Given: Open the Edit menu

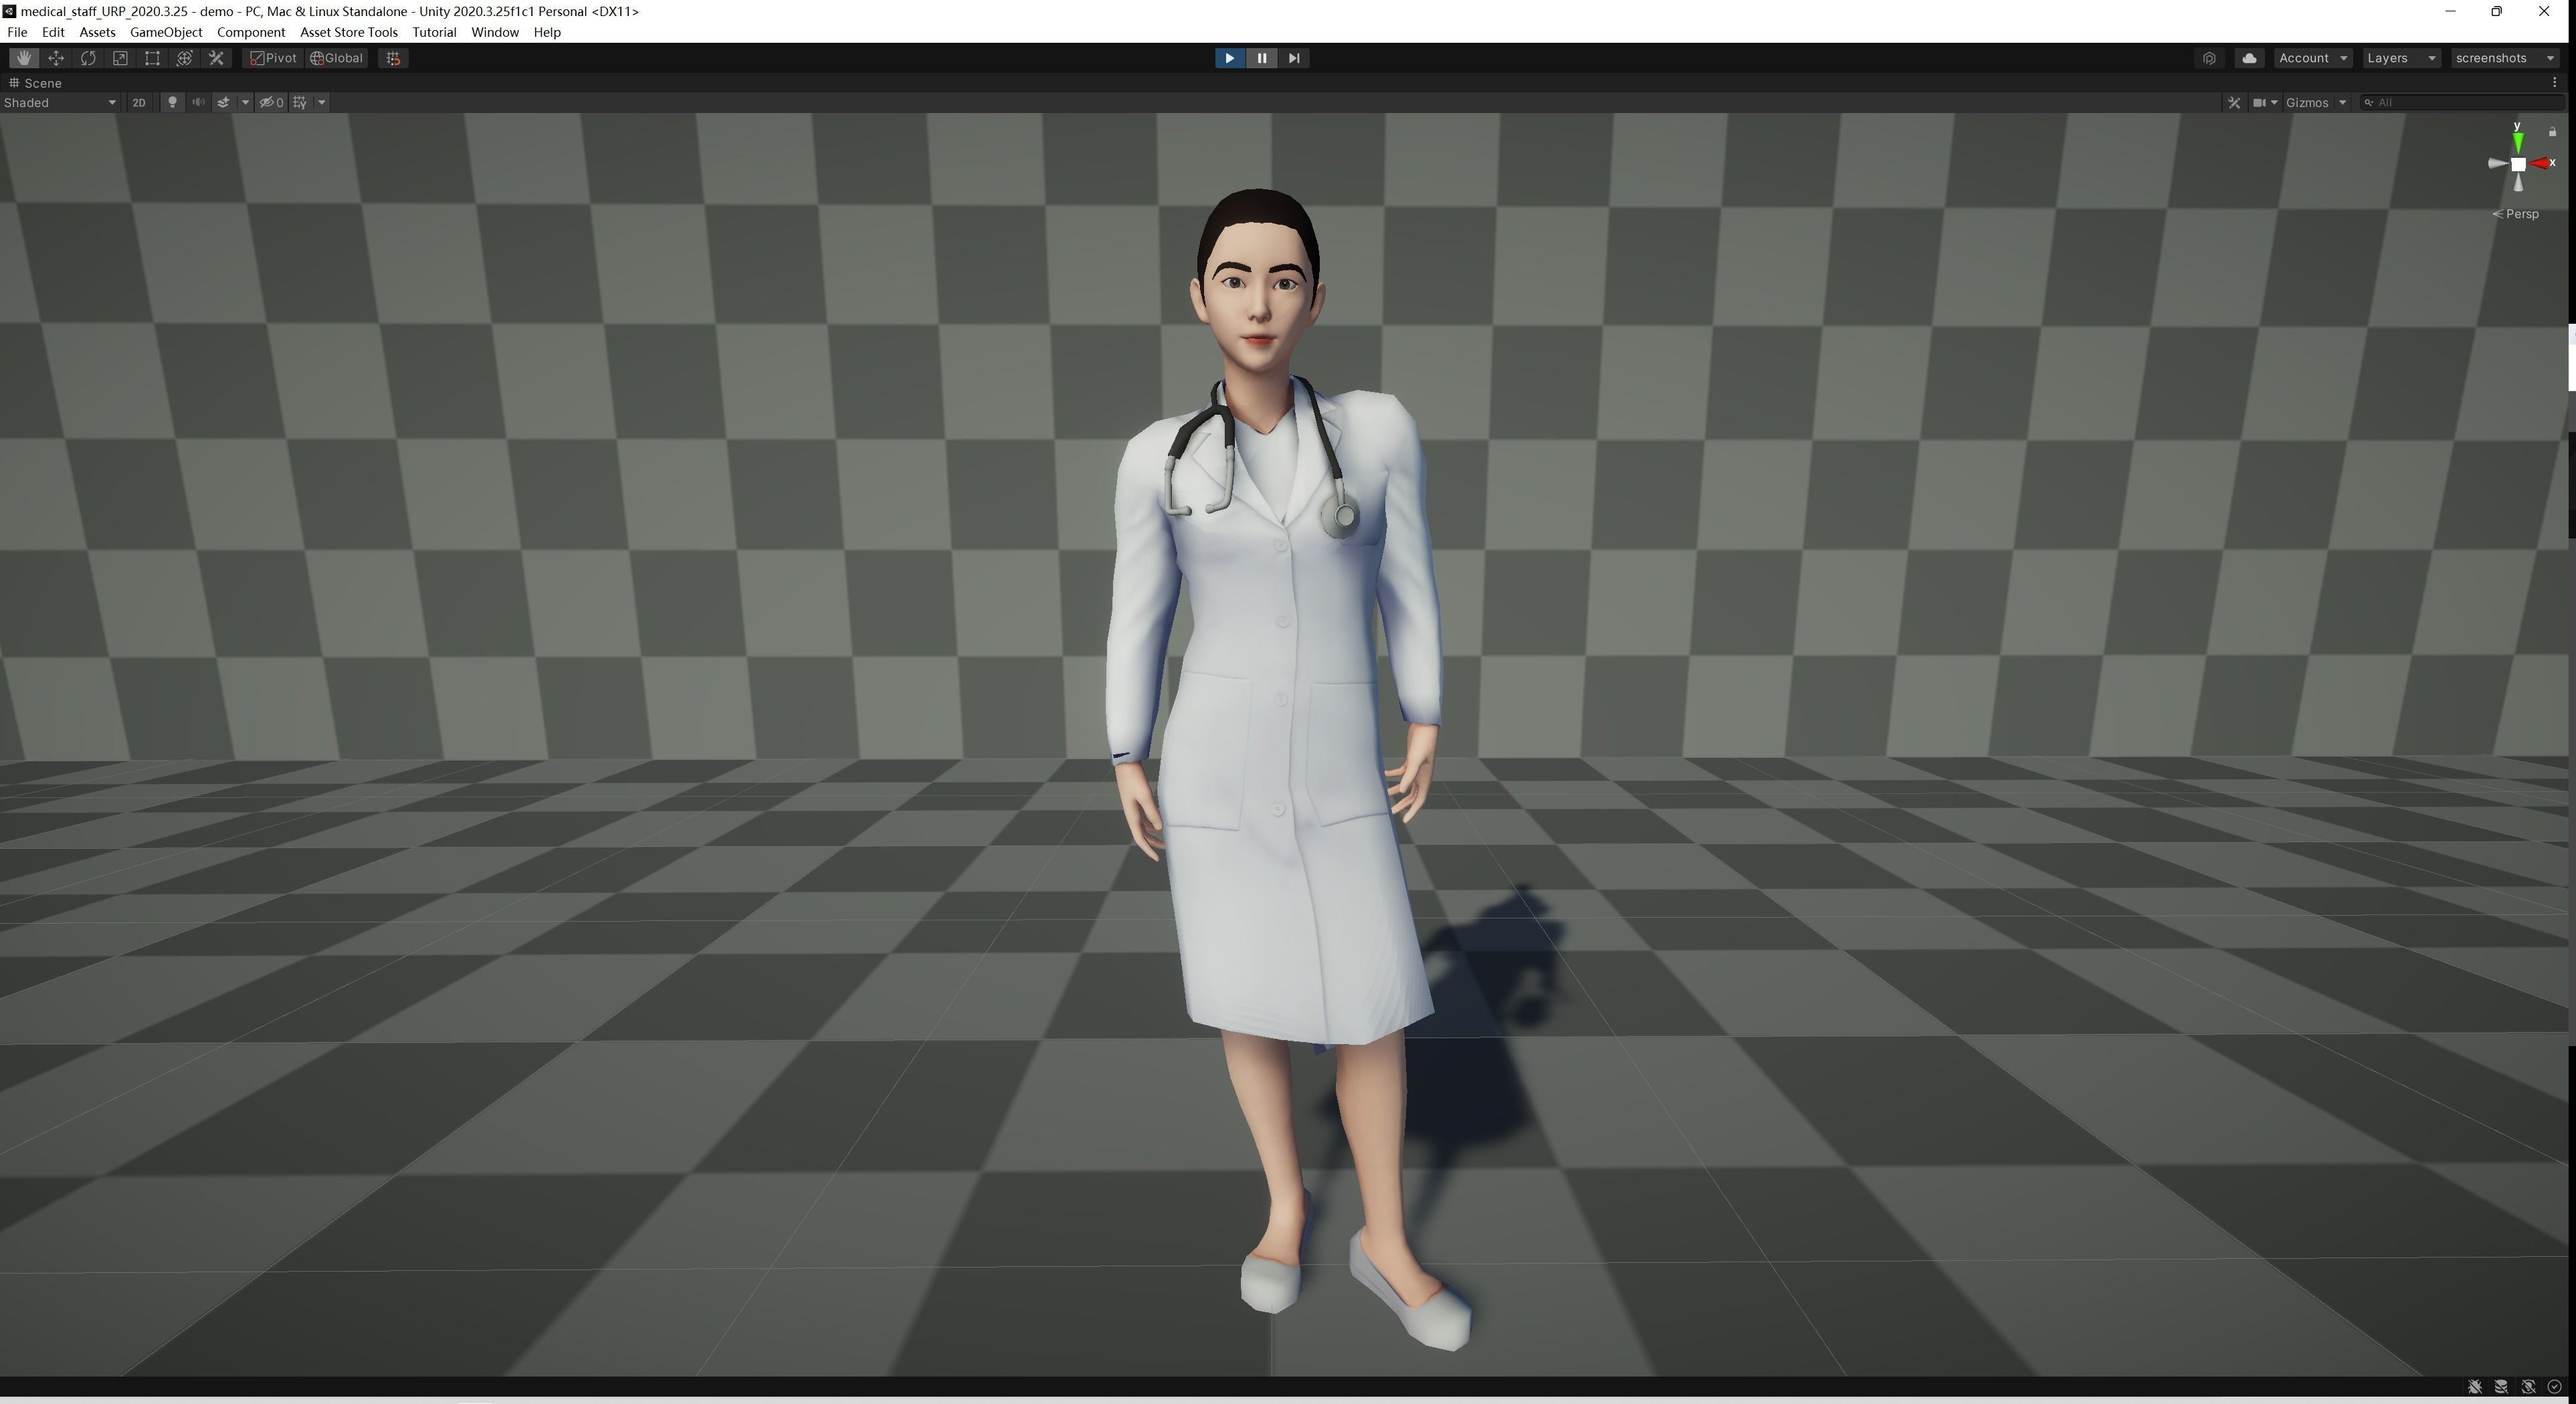Looking at the screenshot, I should click(x=53, y=32).
